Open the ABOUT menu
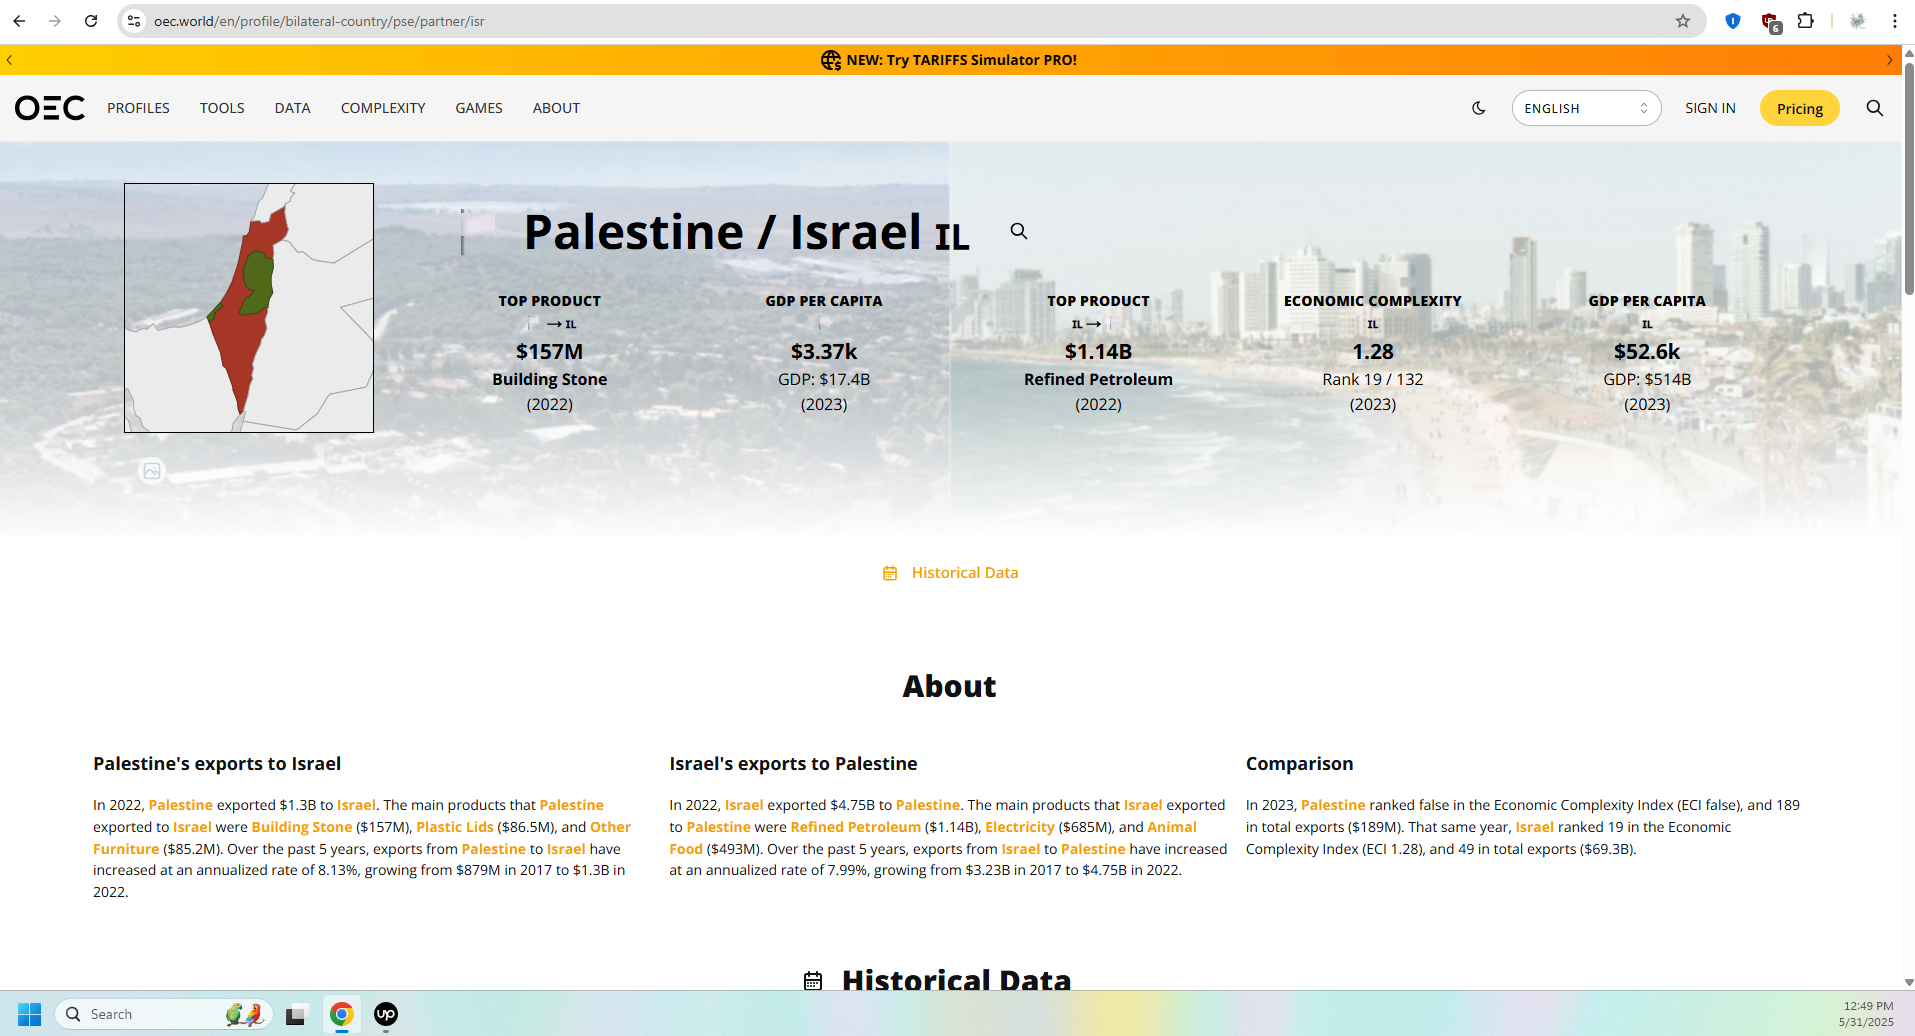Image resolution: width=1915 pixels, height=1036 pixels. (556, 108)
